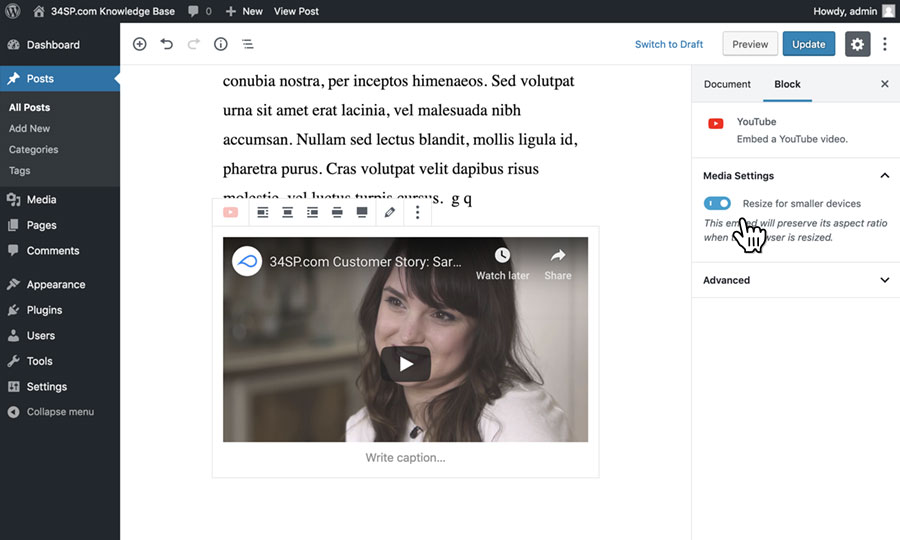Open the New content menu

pos(244,11)
